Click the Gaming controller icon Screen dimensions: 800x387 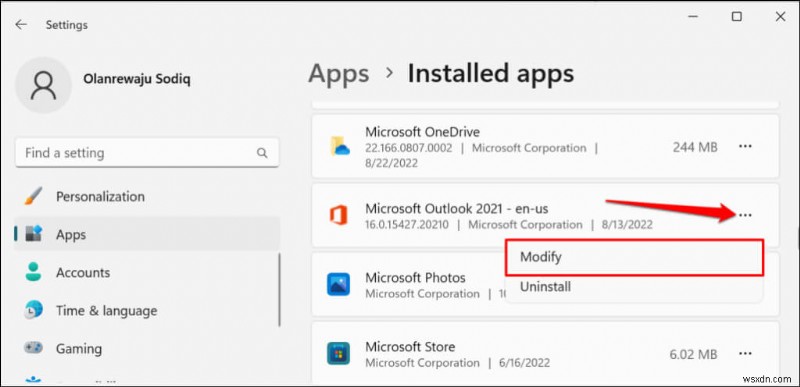pos(34,348)
